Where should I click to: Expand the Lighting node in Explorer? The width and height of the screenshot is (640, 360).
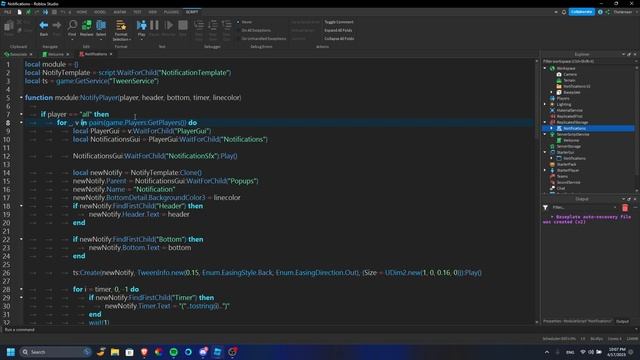(545, 104)
